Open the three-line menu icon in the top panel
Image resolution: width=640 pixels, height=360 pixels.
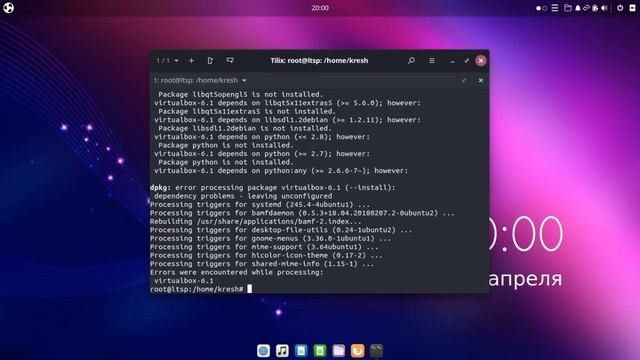point(555,8)
